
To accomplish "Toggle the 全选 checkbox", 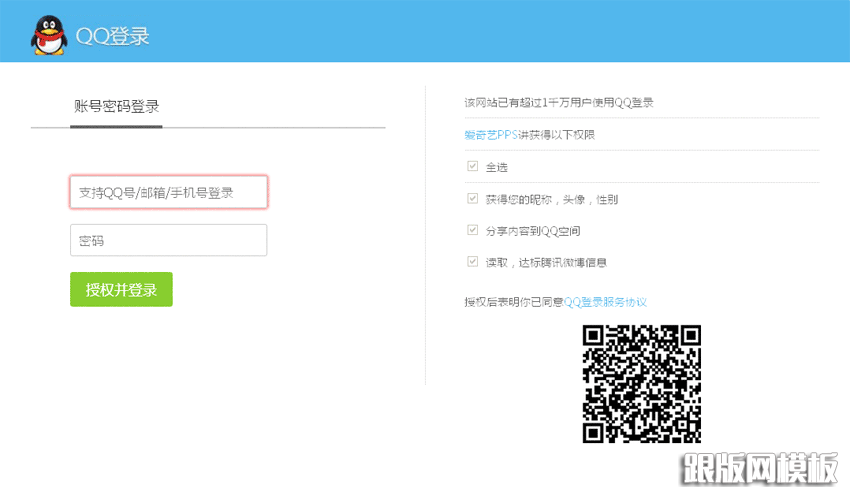I will coord(472,166).
